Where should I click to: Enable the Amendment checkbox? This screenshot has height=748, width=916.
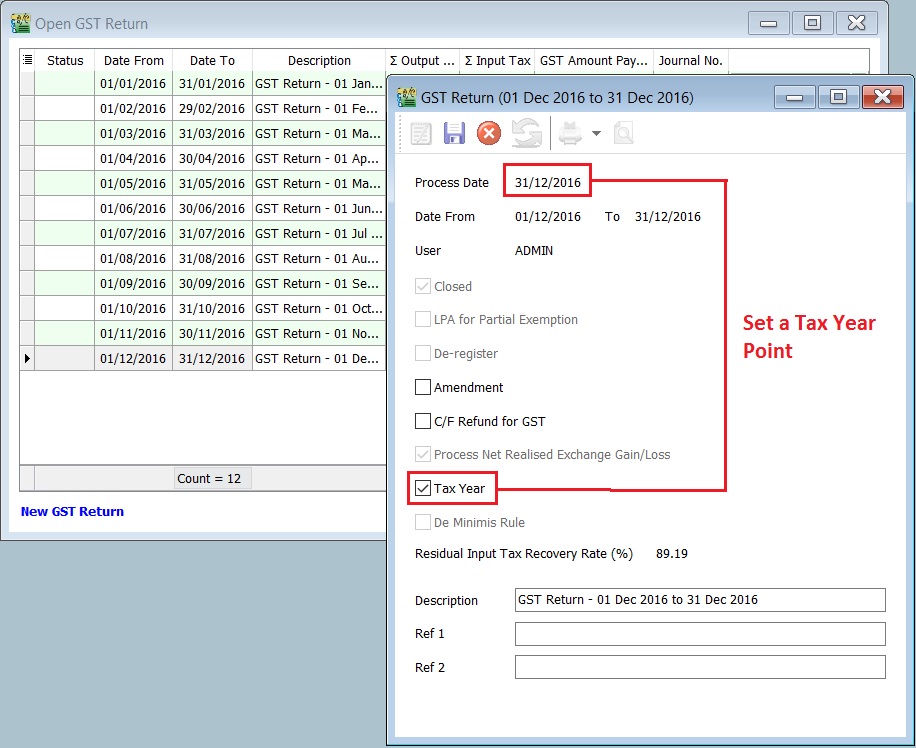(423, 387)
